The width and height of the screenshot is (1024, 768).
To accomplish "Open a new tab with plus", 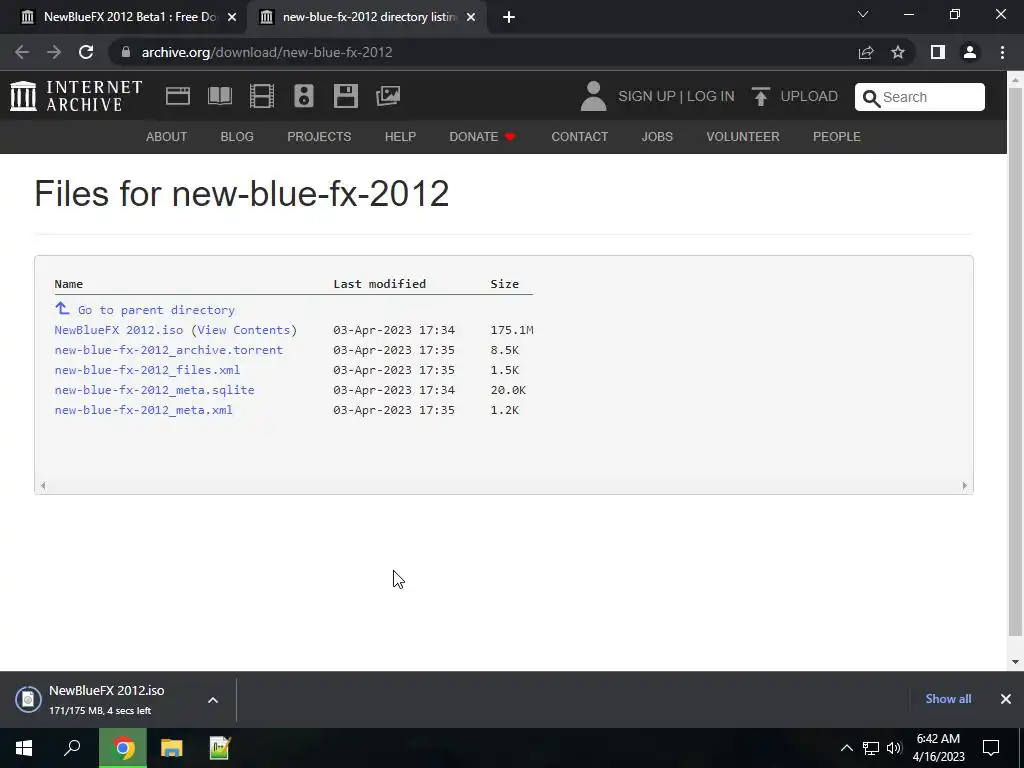I will 509,17.
